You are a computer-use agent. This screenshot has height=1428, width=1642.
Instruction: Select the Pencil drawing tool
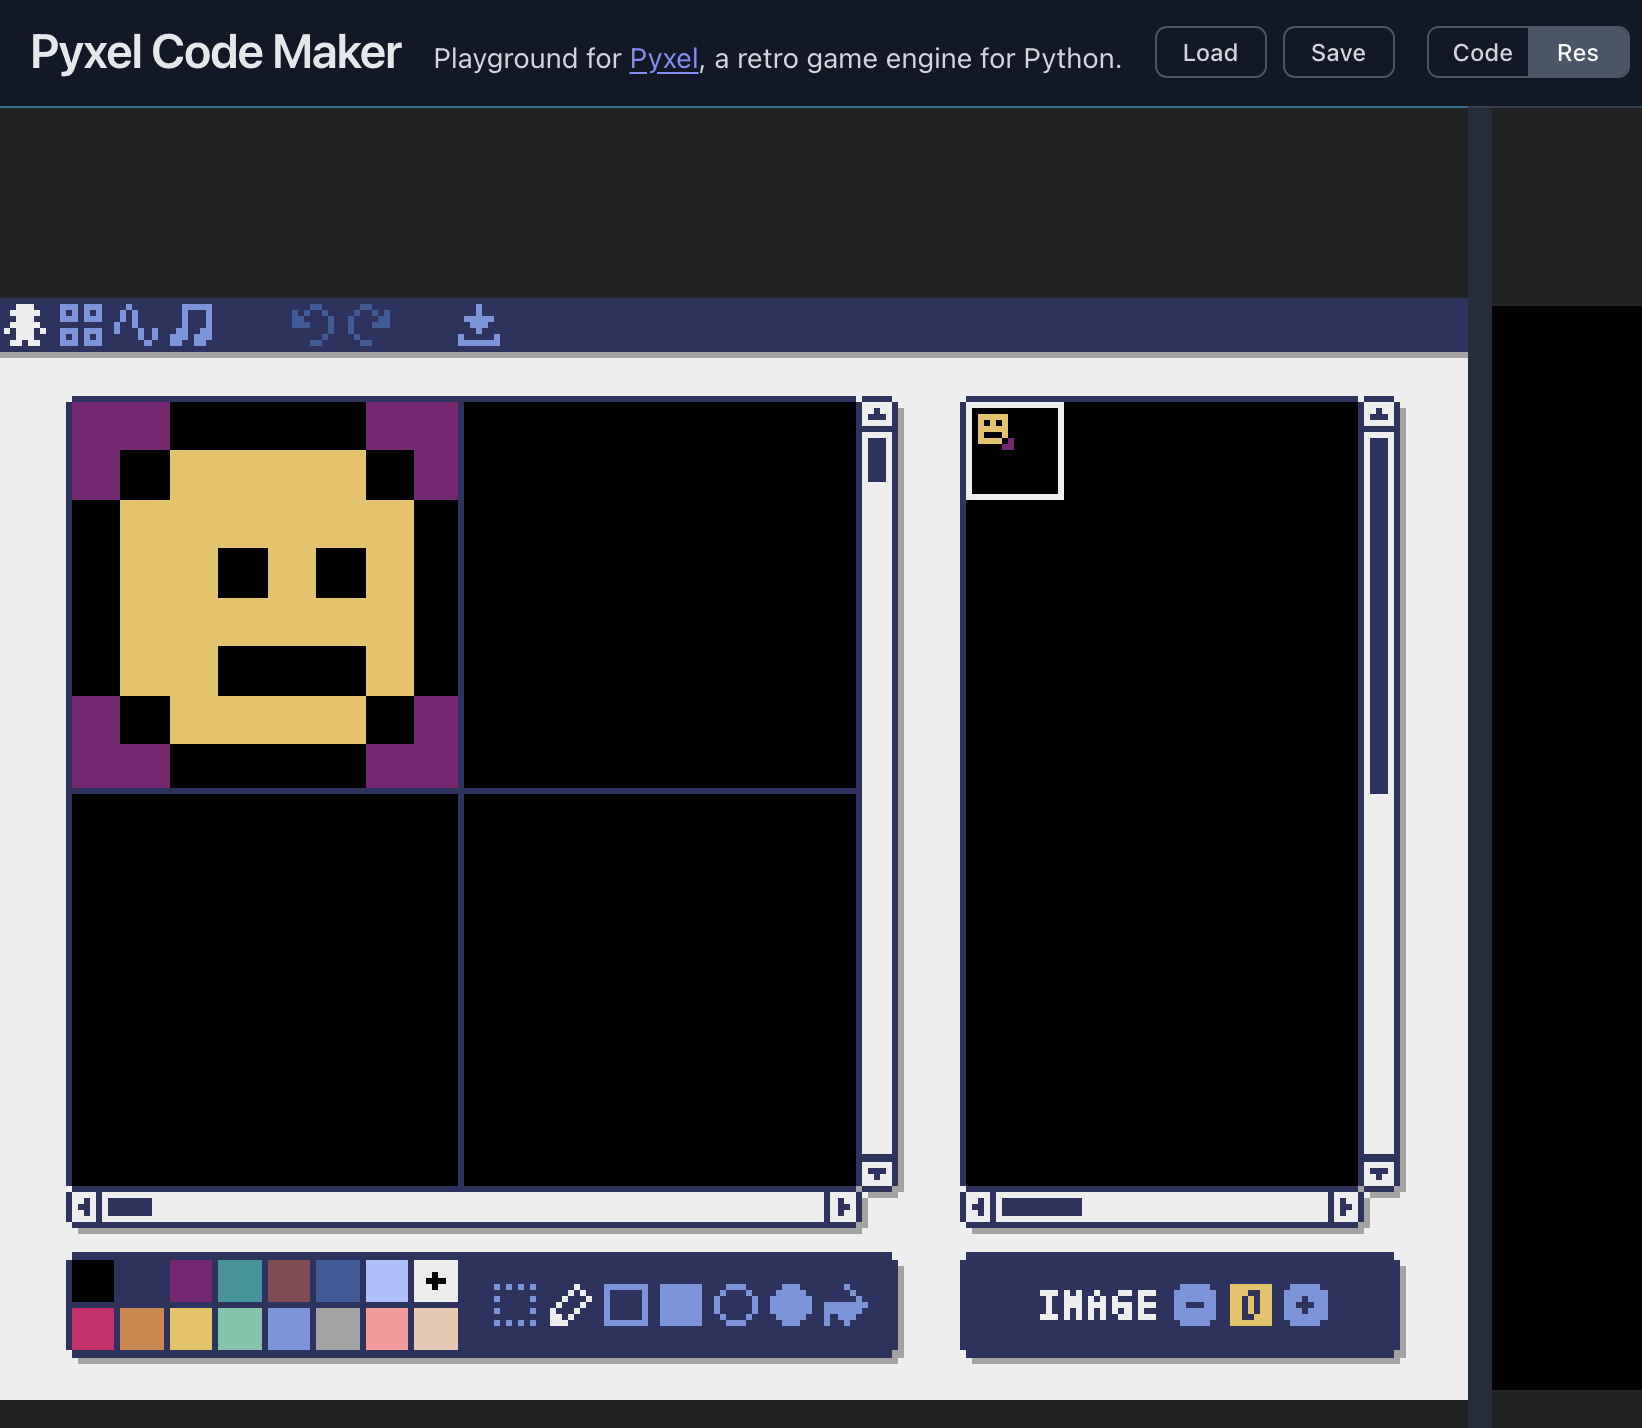click(x=570, y=1306)
